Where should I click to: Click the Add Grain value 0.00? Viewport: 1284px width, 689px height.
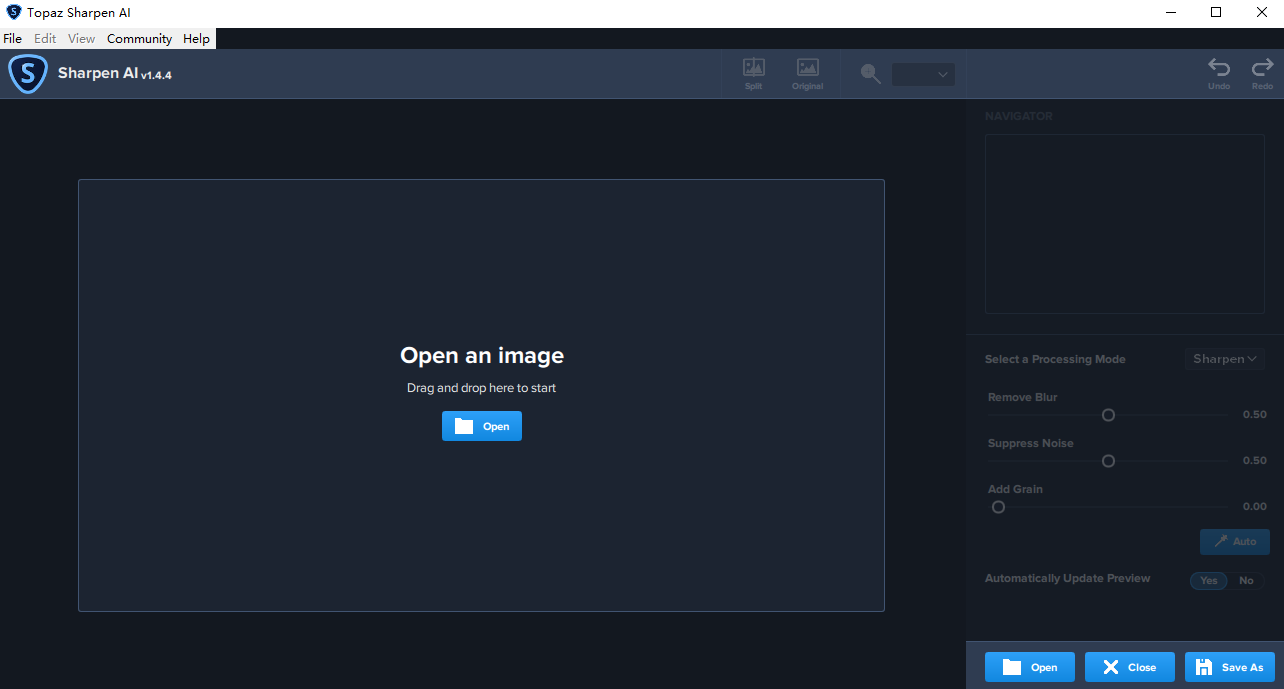[1254, 507]
